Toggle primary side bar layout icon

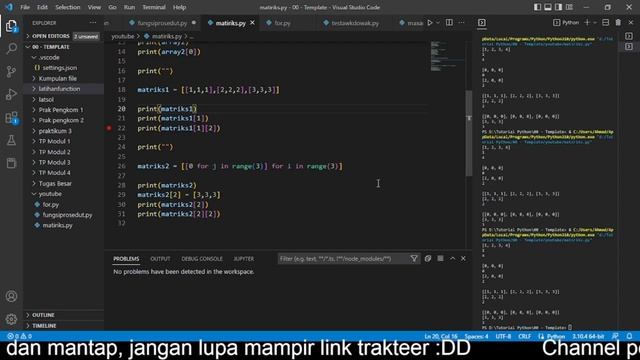coord(538,7)
